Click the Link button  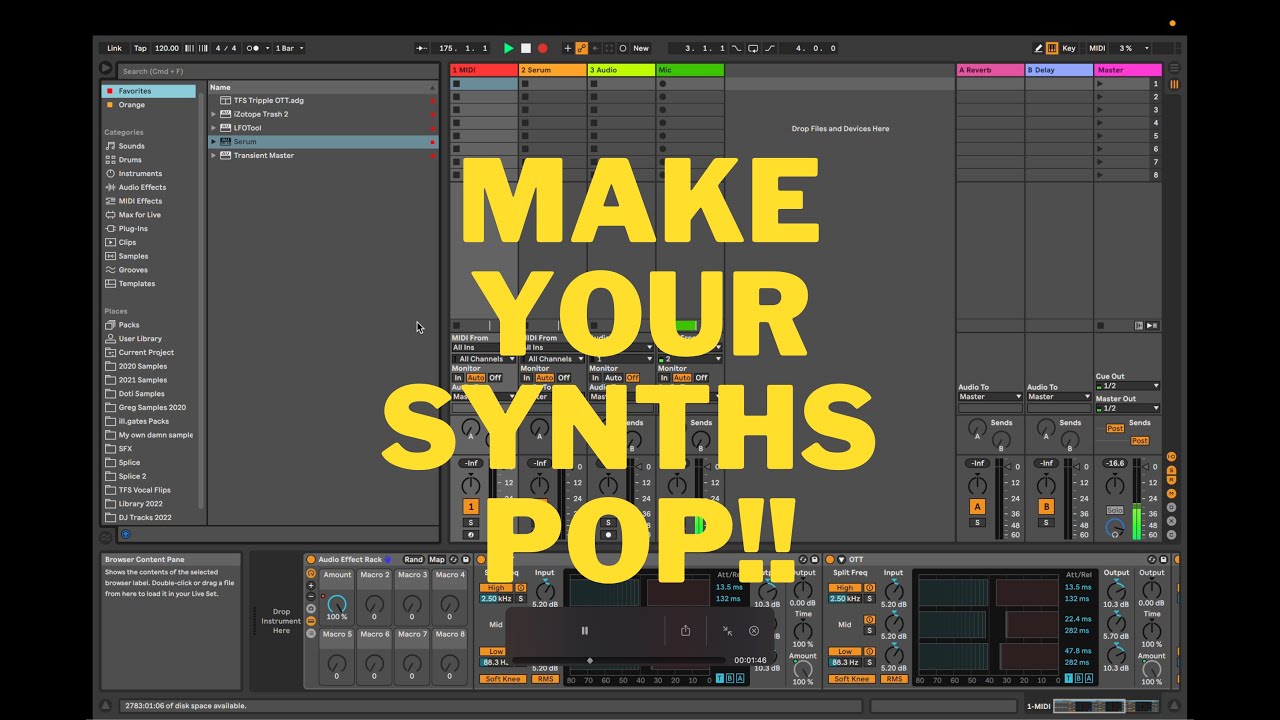pos(114,48)
